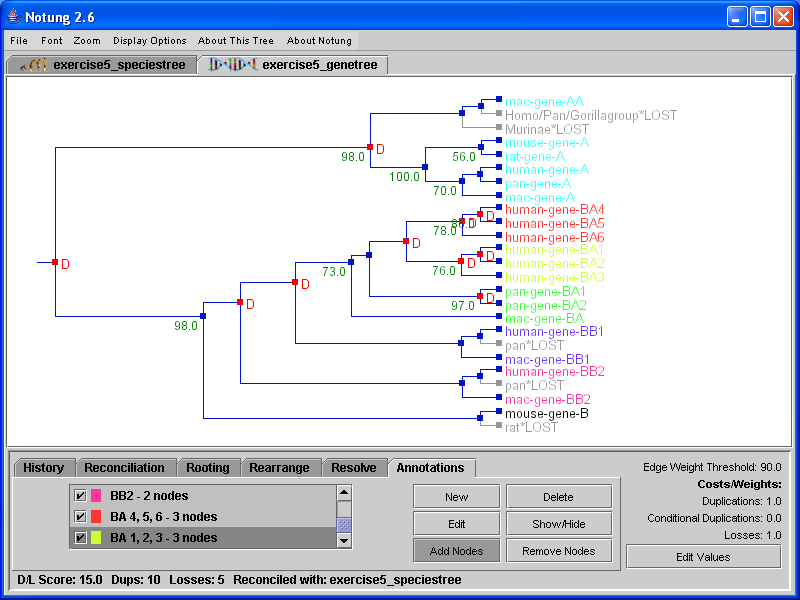Toggle the BA 4, 5, 6 checkbox
This screenshot has width=800, height=600.
pos(81,517)
